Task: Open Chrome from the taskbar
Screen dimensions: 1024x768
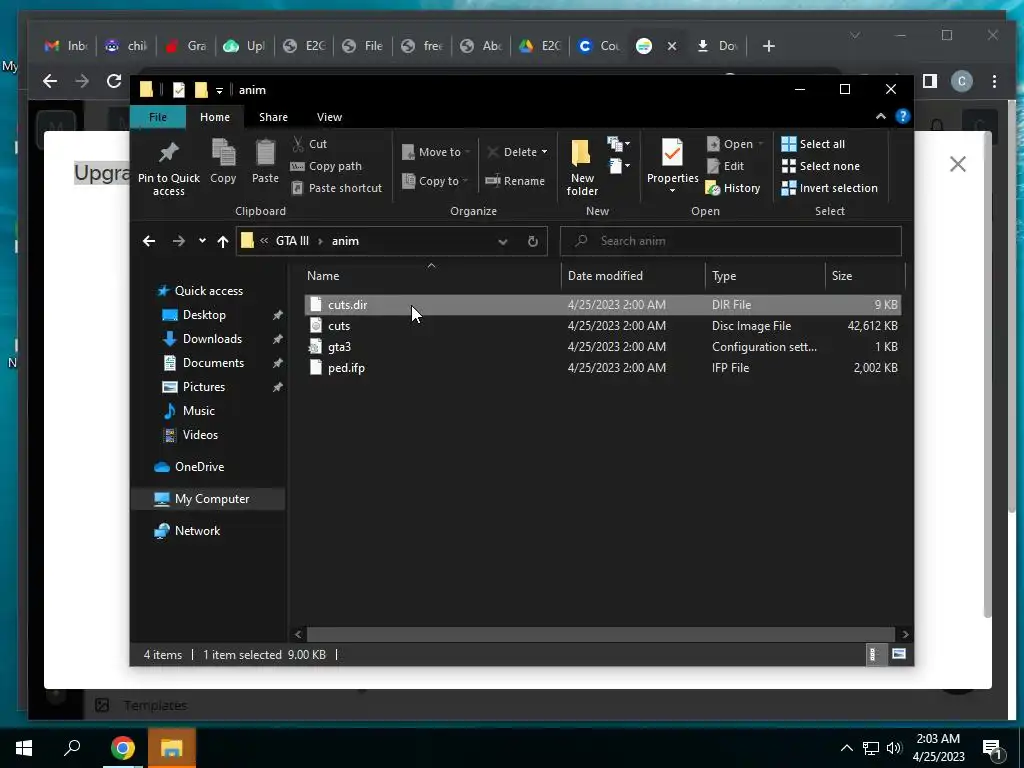Action: [122, 748]
